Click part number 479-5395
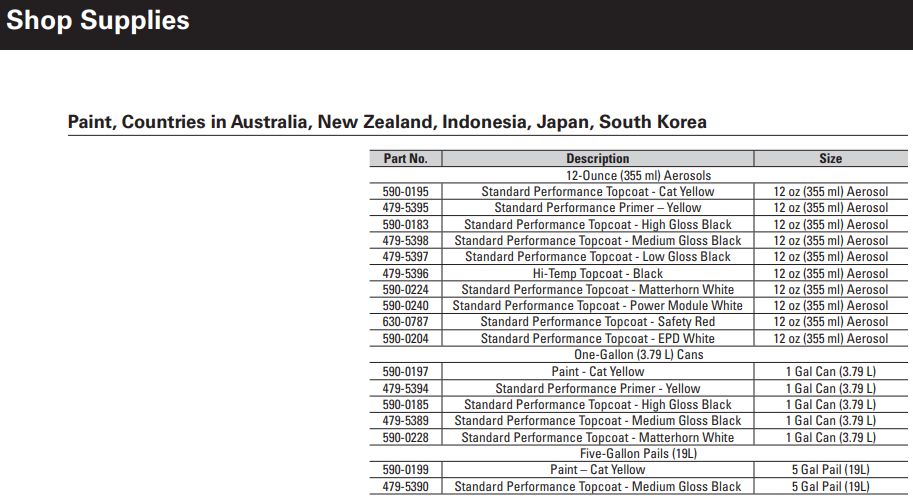The image size is (913, 499). click(x=405, y=208)
